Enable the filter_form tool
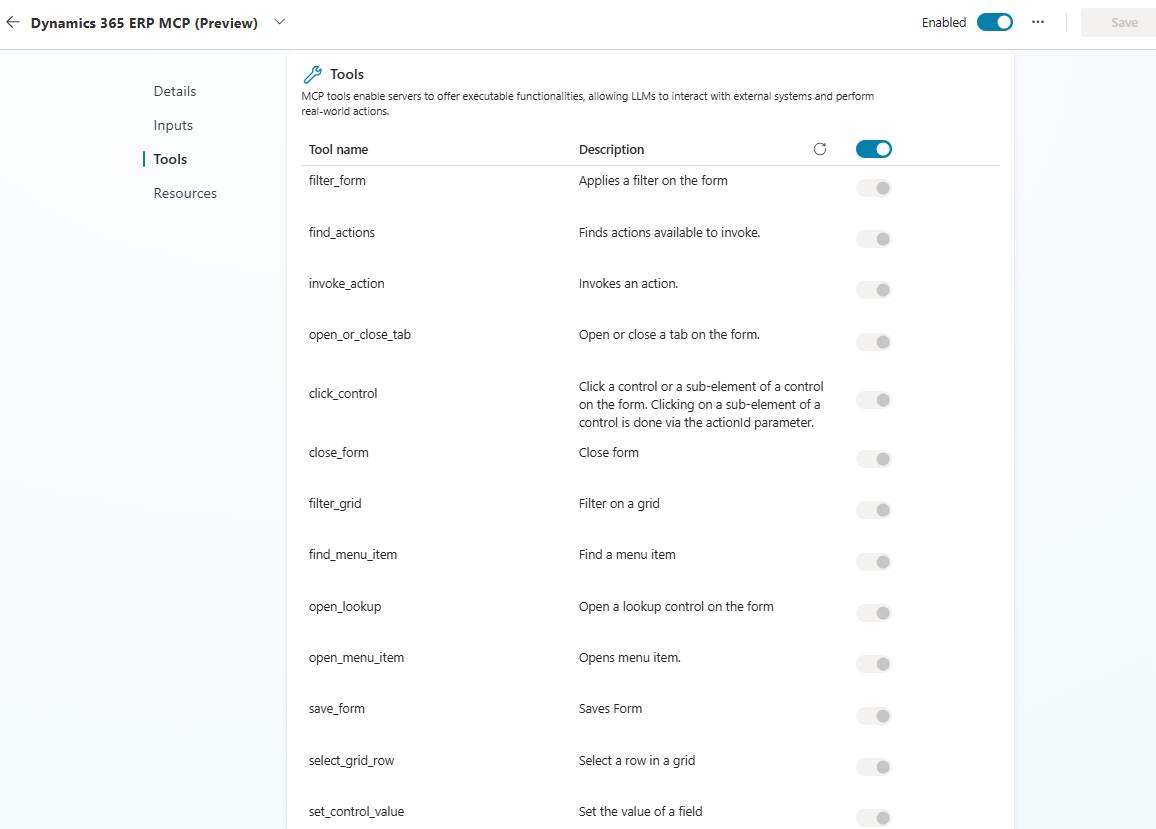The height and width of the screenshot is (829, 1156). (x=873, y=187)
